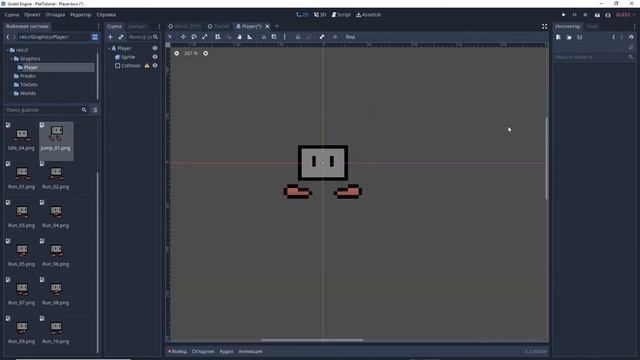Open the Аудио bottom panel
Screen dimensions: 640x360
[226, 351]
